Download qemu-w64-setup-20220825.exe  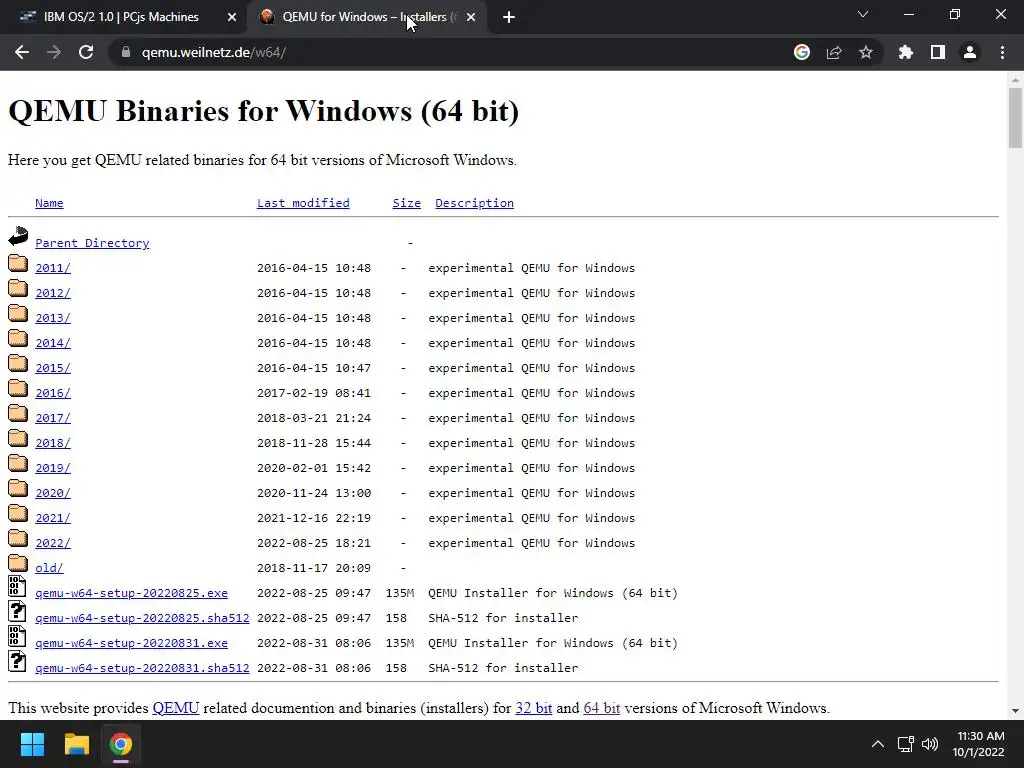pyautogui.click(x=131, y=593)
